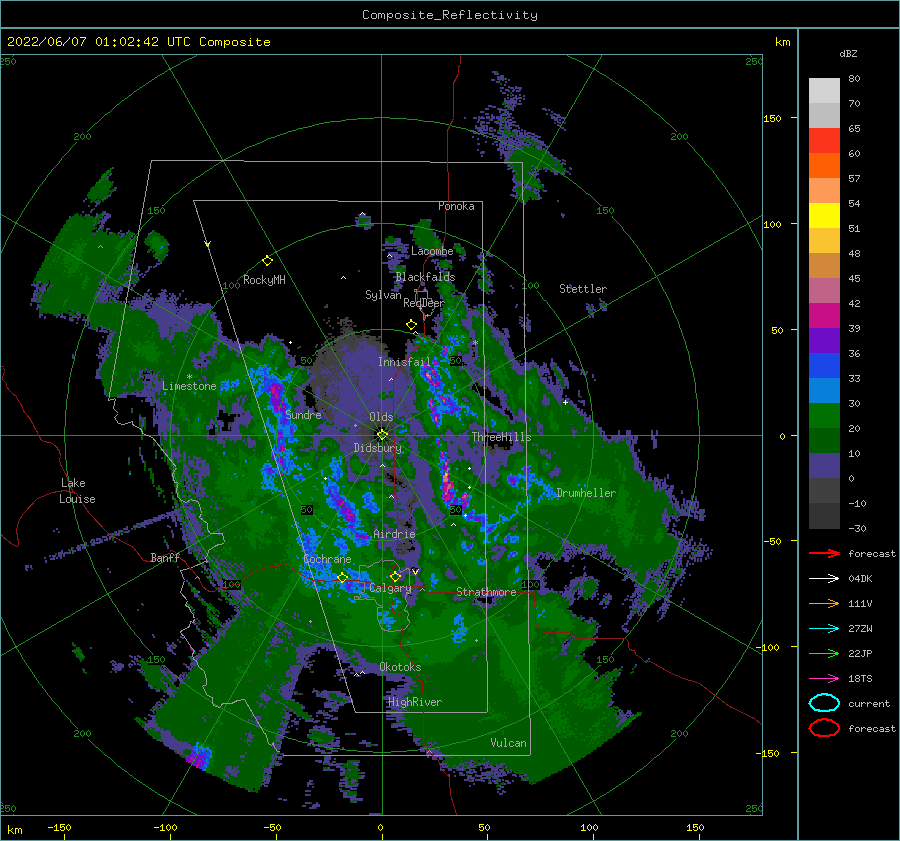Image resolution: width=900 pixels, height=841 pixels.
Task: Select the RedDeer city label
Action: point(424,303)
